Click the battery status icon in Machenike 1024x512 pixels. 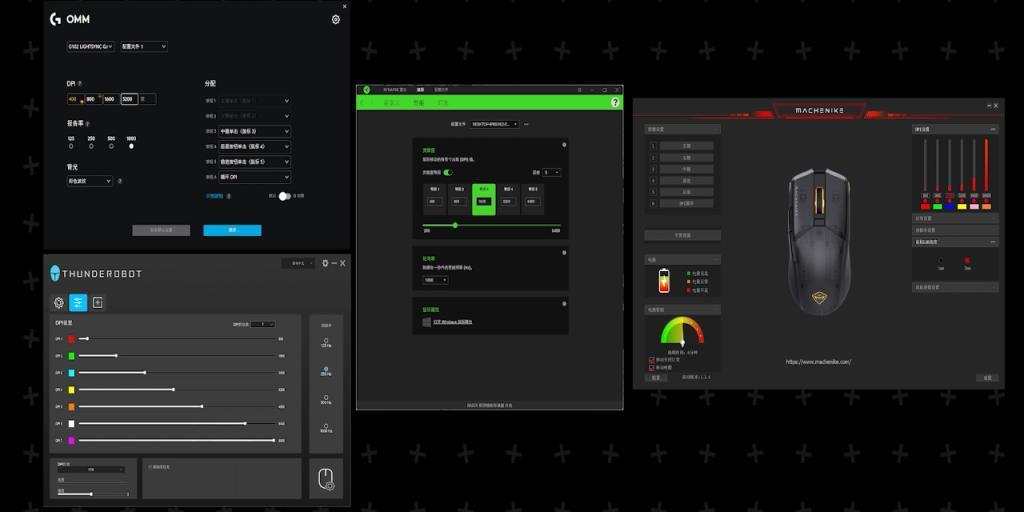tap(663, 281)
